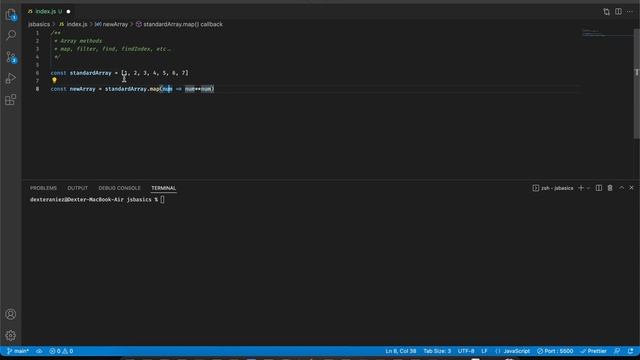Click the publish to cloud icon in status bar
The width and height of the screenshot is (640, 360).
39,351
